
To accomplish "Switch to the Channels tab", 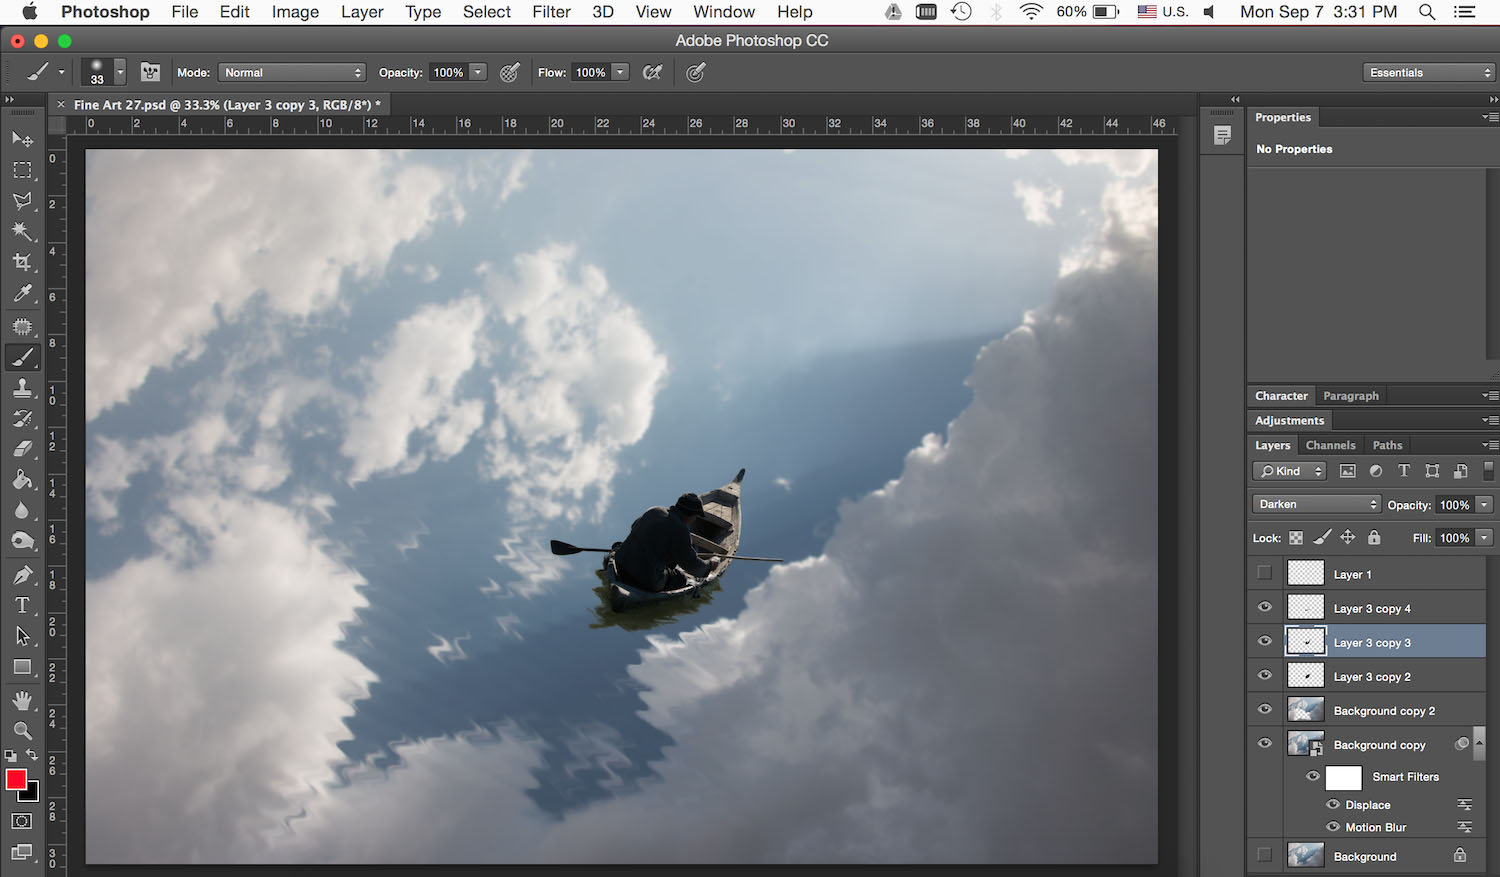I will coord(1330,445).
